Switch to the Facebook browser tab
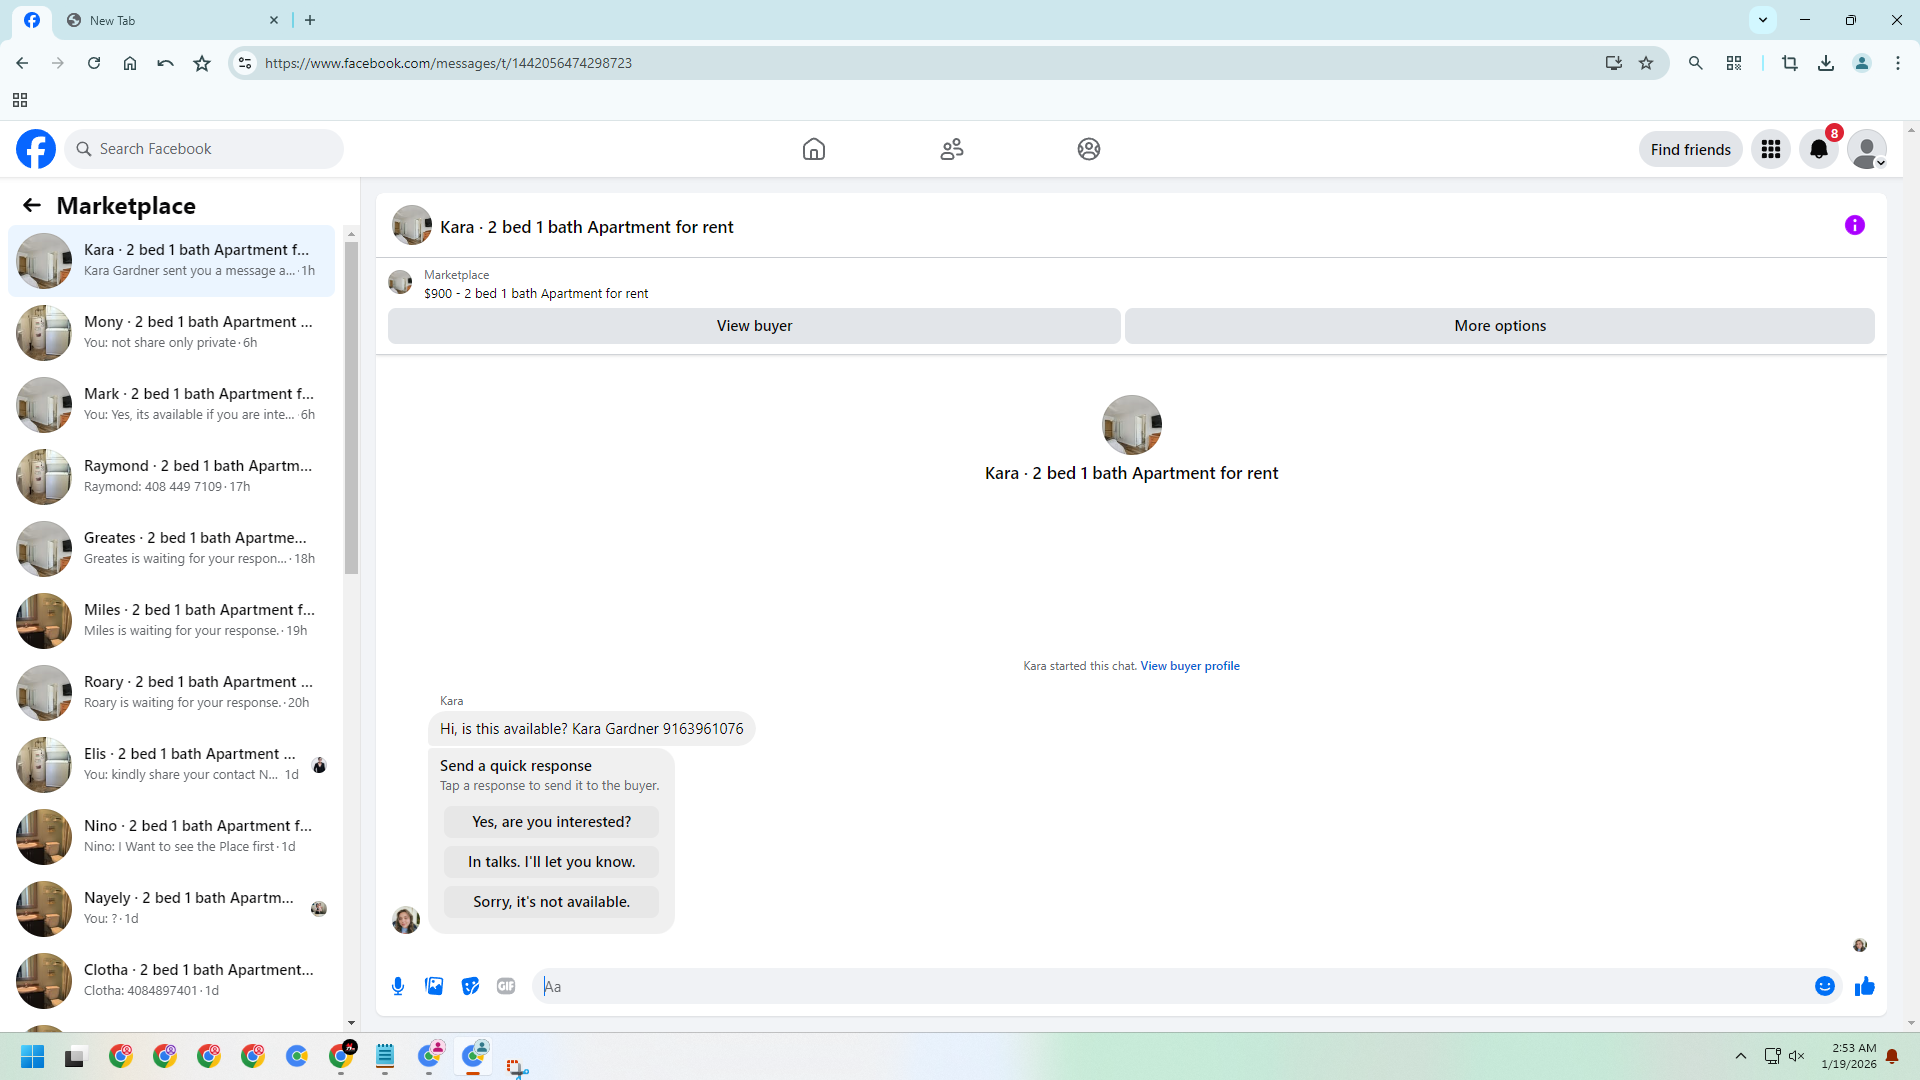 (32, 20)
